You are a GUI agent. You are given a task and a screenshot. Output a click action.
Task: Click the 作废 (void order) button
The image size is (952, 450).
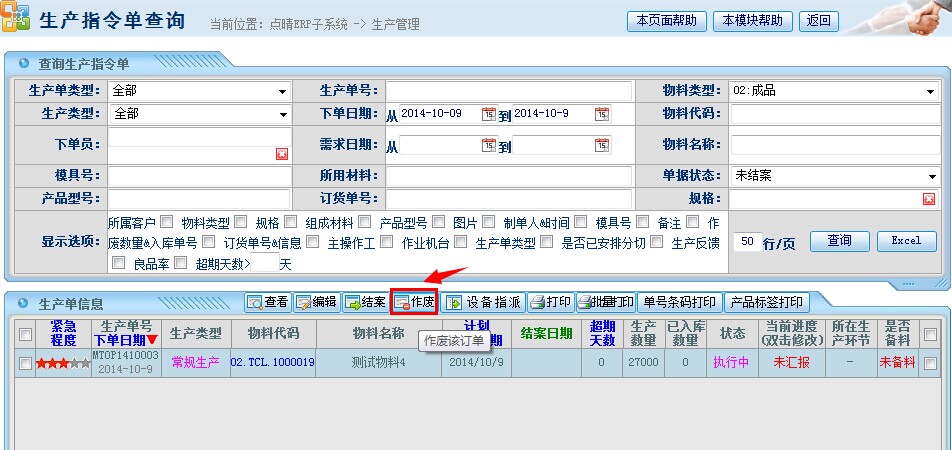coord(414,302)
